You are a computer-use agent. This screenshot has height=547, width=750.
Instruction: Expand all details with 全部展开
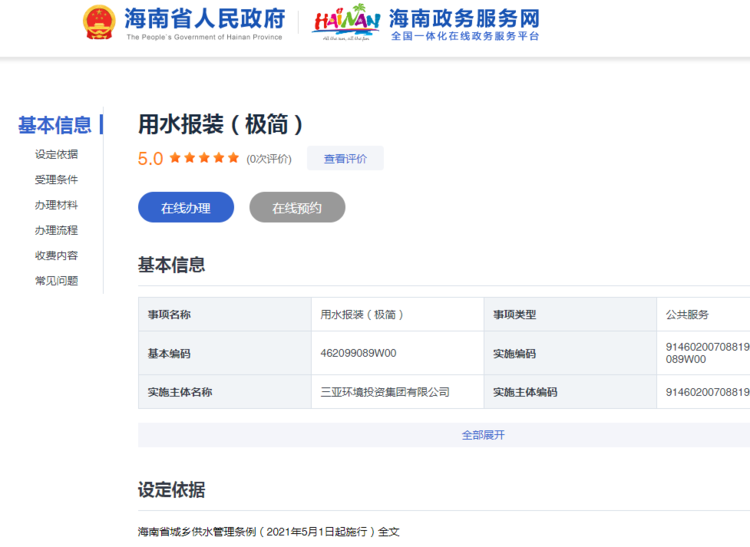click(x=483, y=435)
